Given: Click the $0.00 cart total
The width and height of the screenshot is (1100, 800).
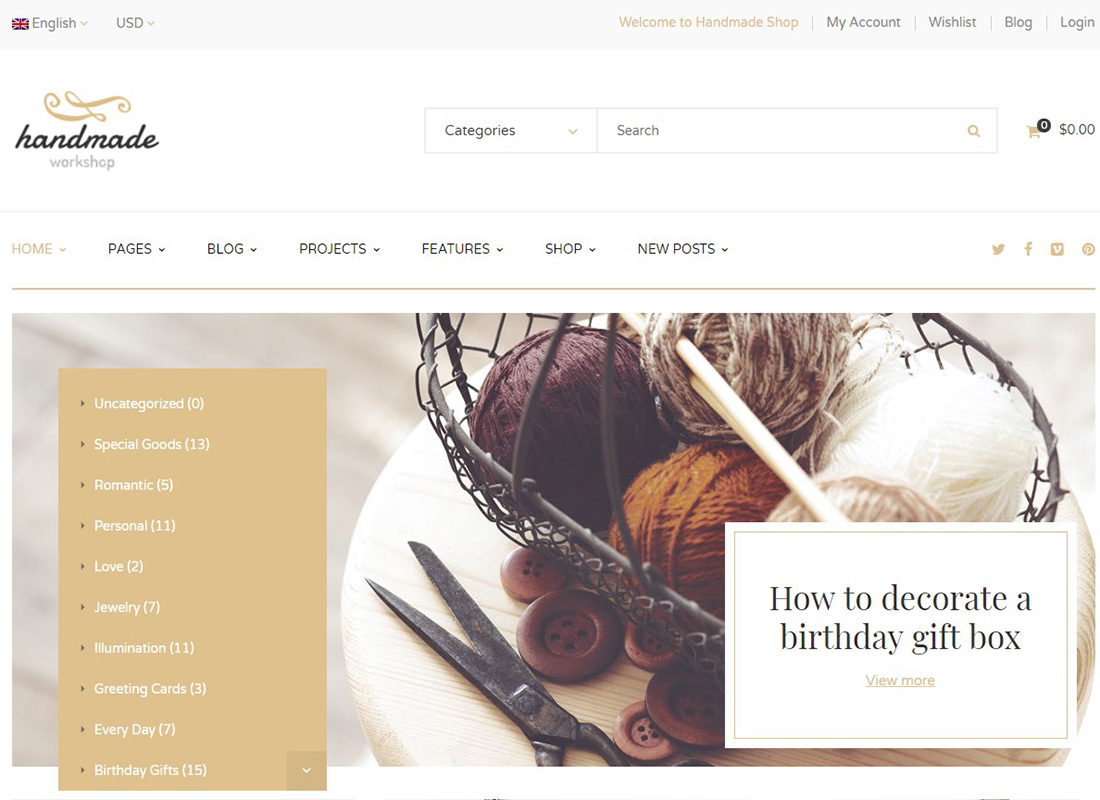Looking at the screenshot, I should pos(1077,130).
